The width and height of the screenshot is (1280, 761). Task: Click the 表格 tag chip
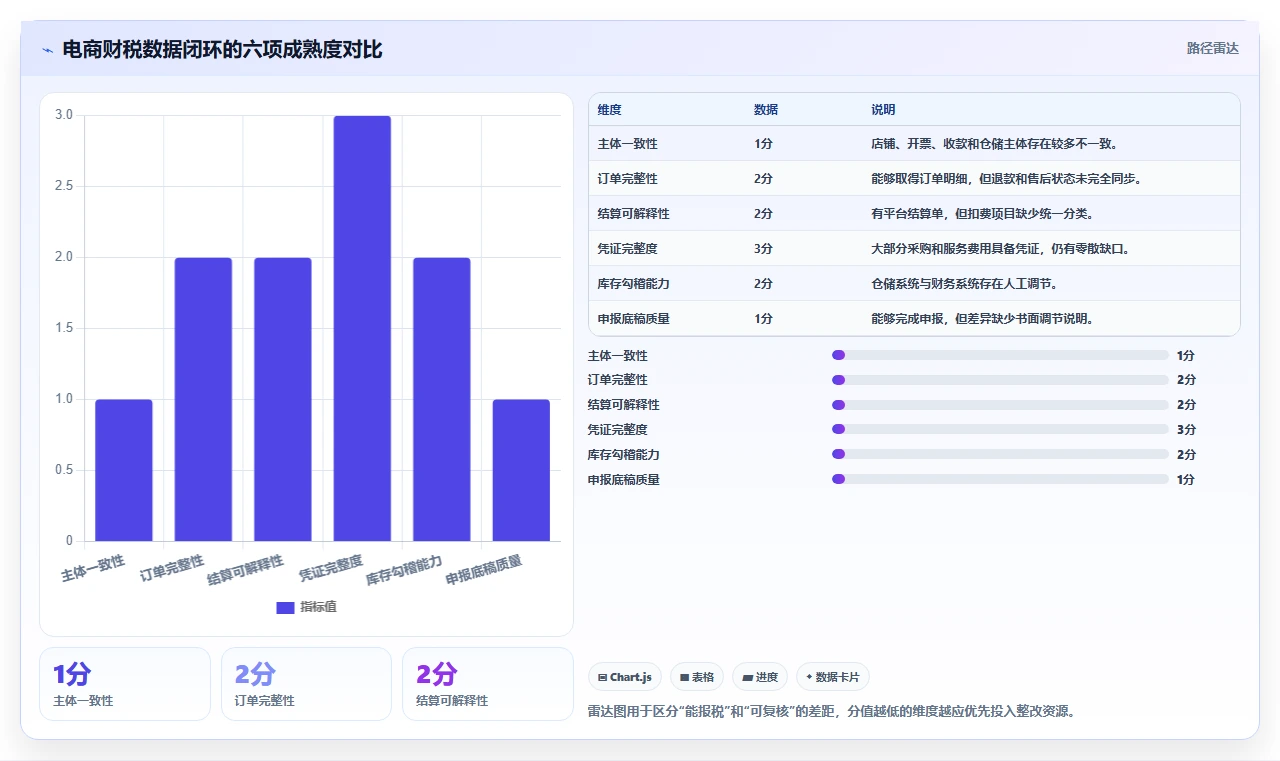[697, 677]
